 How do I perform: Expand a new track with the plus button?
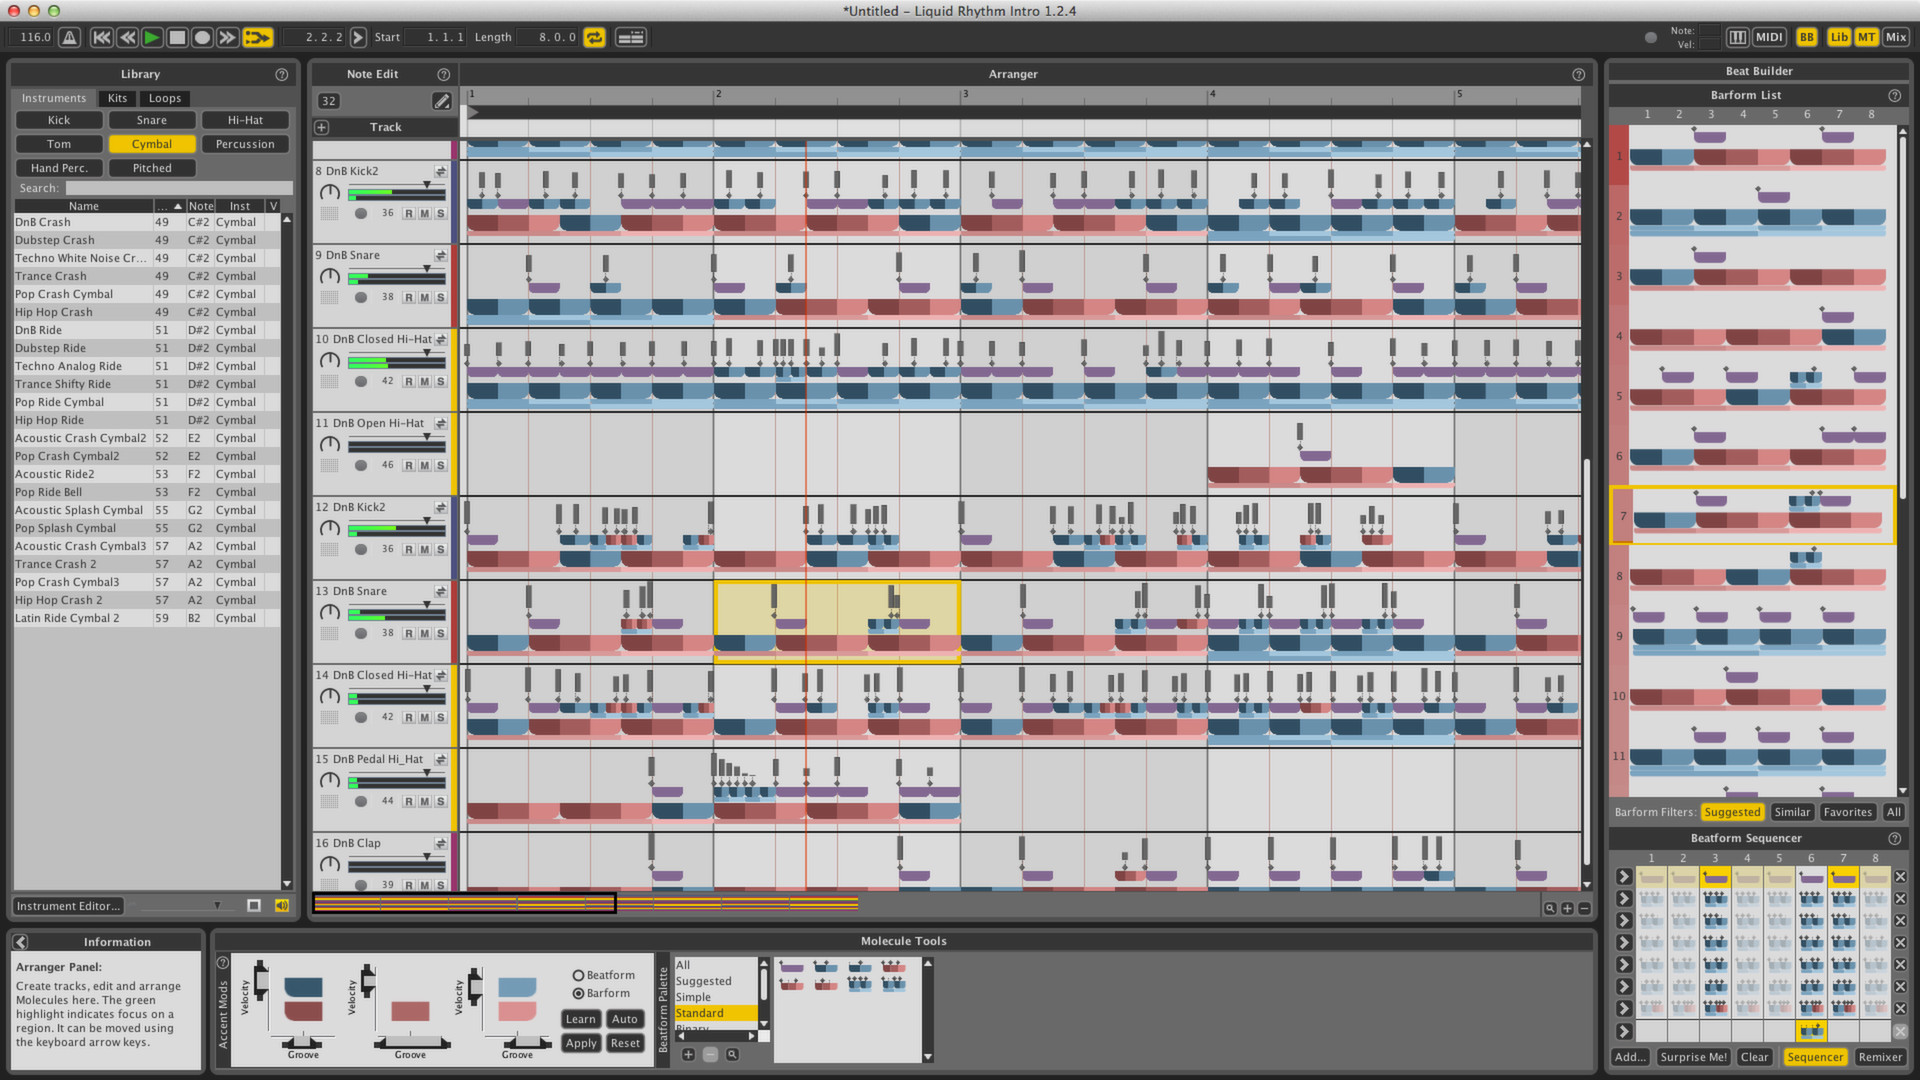click(x=321, y=127)
